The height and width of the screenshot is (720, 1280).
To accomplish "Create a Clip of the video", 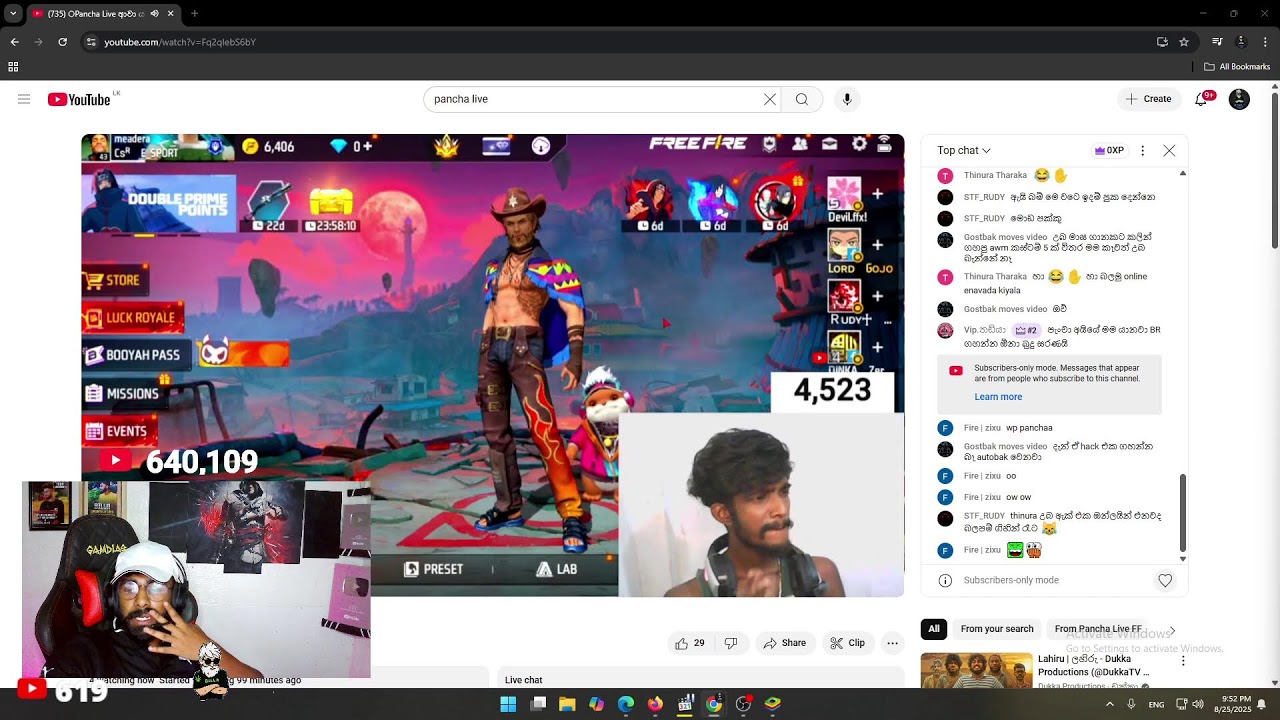I will [x=848, y=643].
